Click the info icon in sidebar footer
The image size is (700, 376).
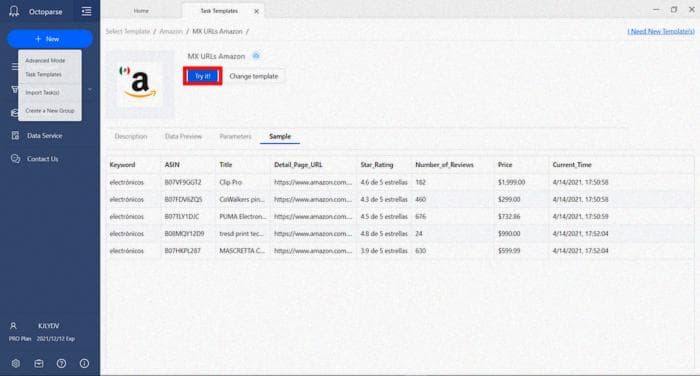pos(84,363)
